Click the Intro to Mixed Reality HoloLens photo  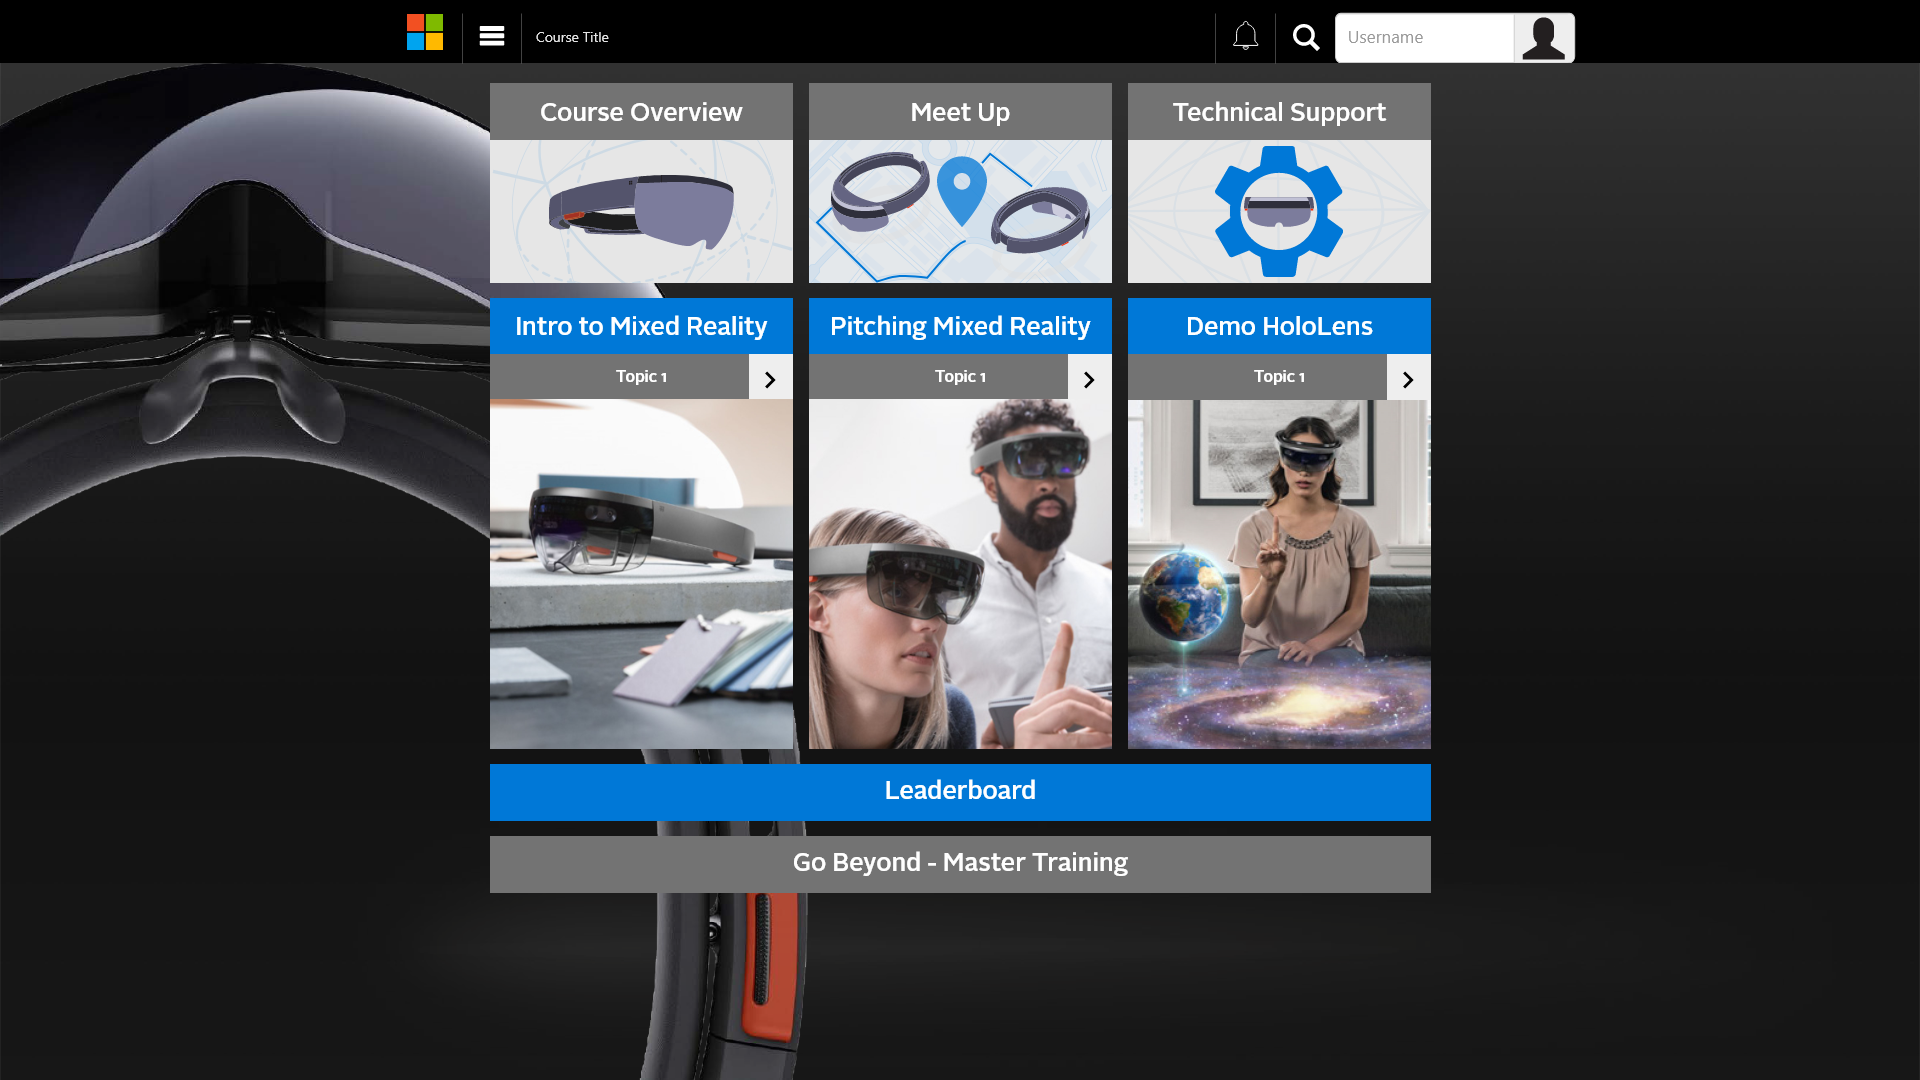click(x=641, y=574)
